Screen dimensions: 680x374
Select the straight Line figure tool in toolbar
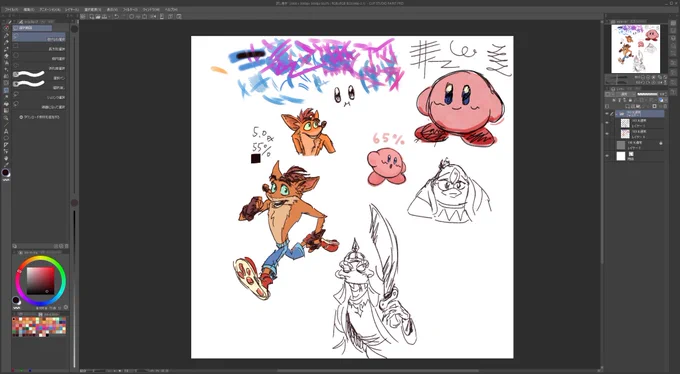pyautogui.click(x=6, y=125)
